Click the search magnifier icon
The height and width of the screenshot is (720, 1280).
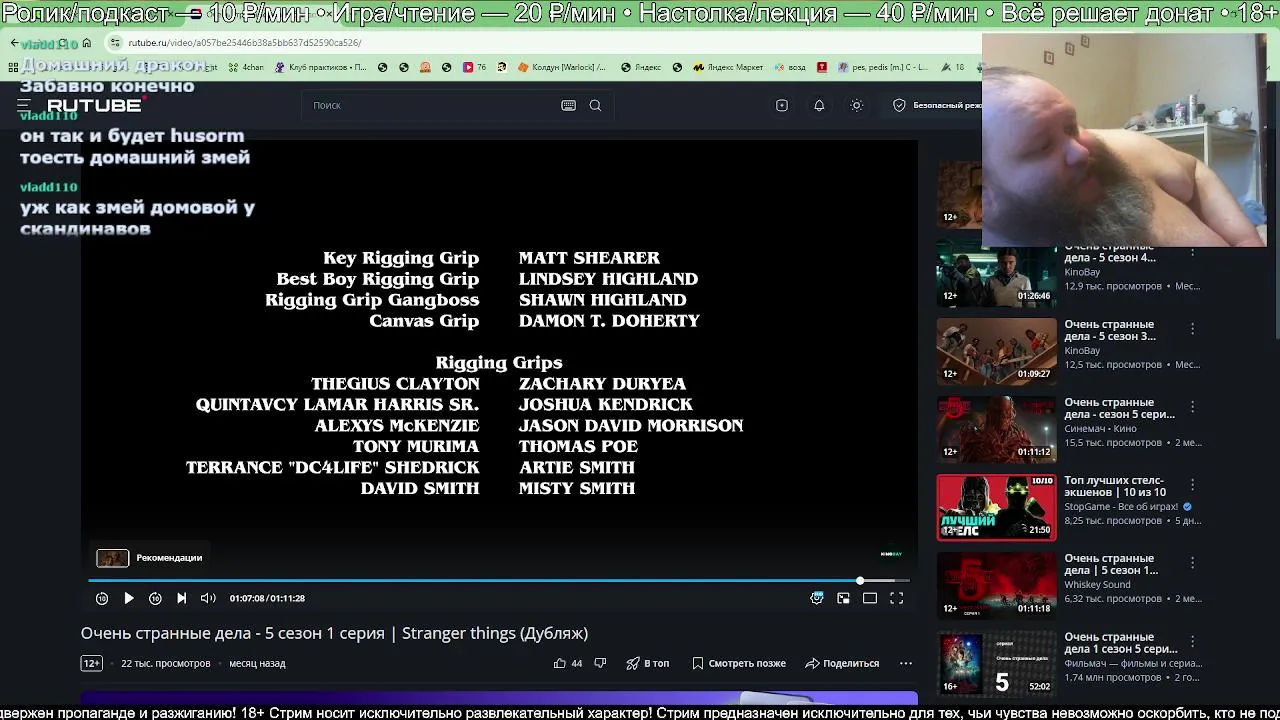595,105
